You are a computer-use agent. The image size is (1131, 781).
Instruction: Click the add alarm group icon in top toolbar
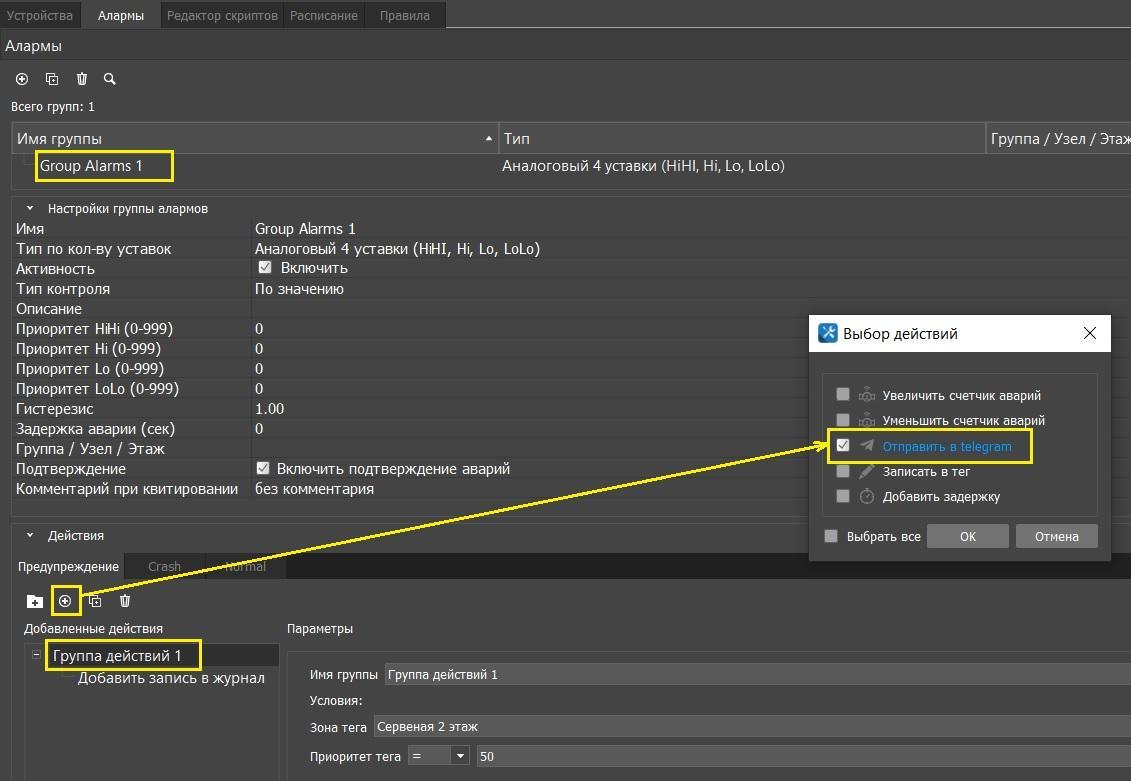[x=22, y=79]
